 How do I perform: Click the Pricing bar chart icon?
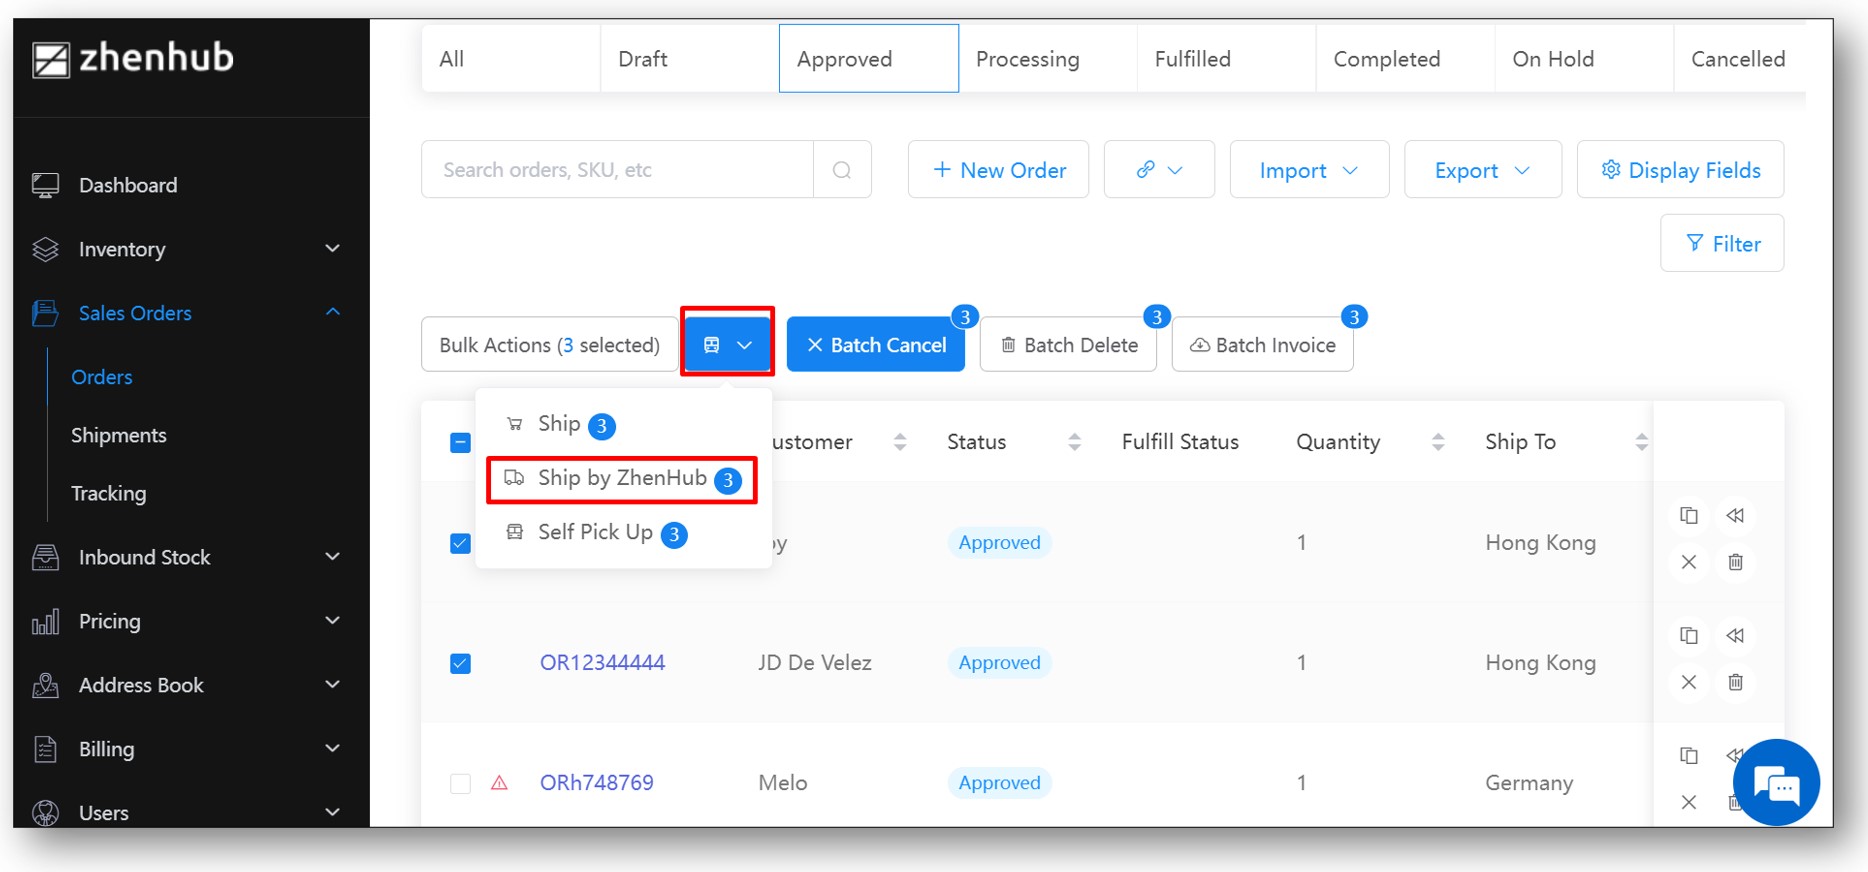click(x=46, y=621)
